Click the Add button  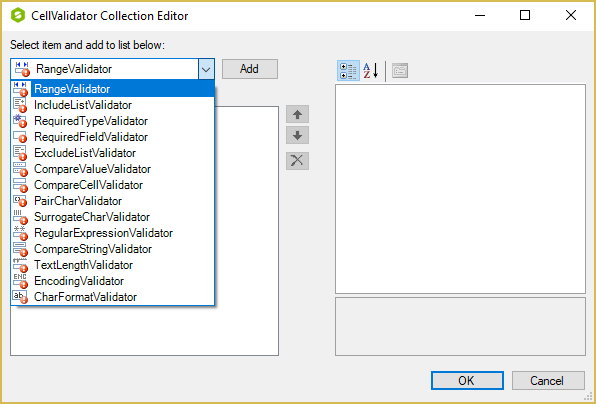pyautogui.click(x=250, y=69)
